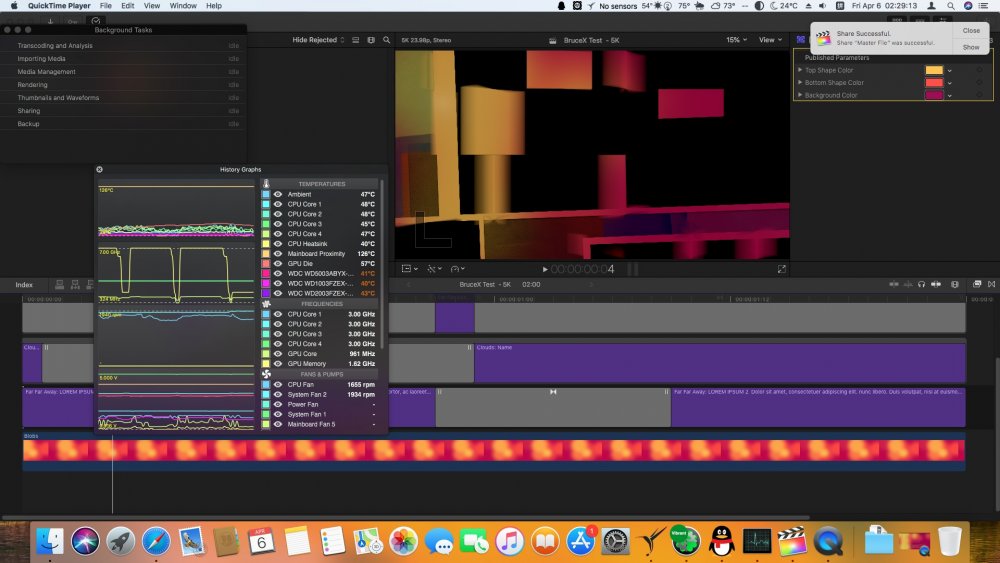This screenshot has width=1000, height=563.
Task: Toggle visibility of Ambient temperature sensor
Action: pos(278,194)
